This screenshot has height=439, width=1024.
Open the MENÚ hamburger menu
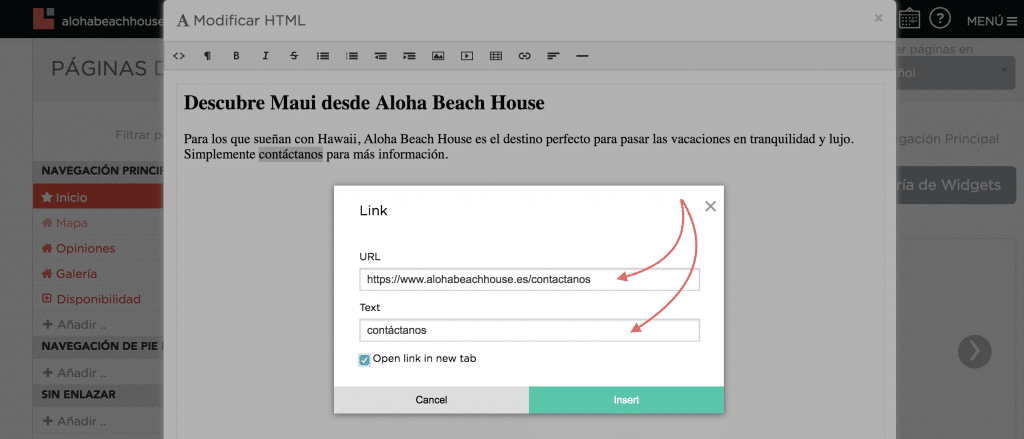click(991, 21)
